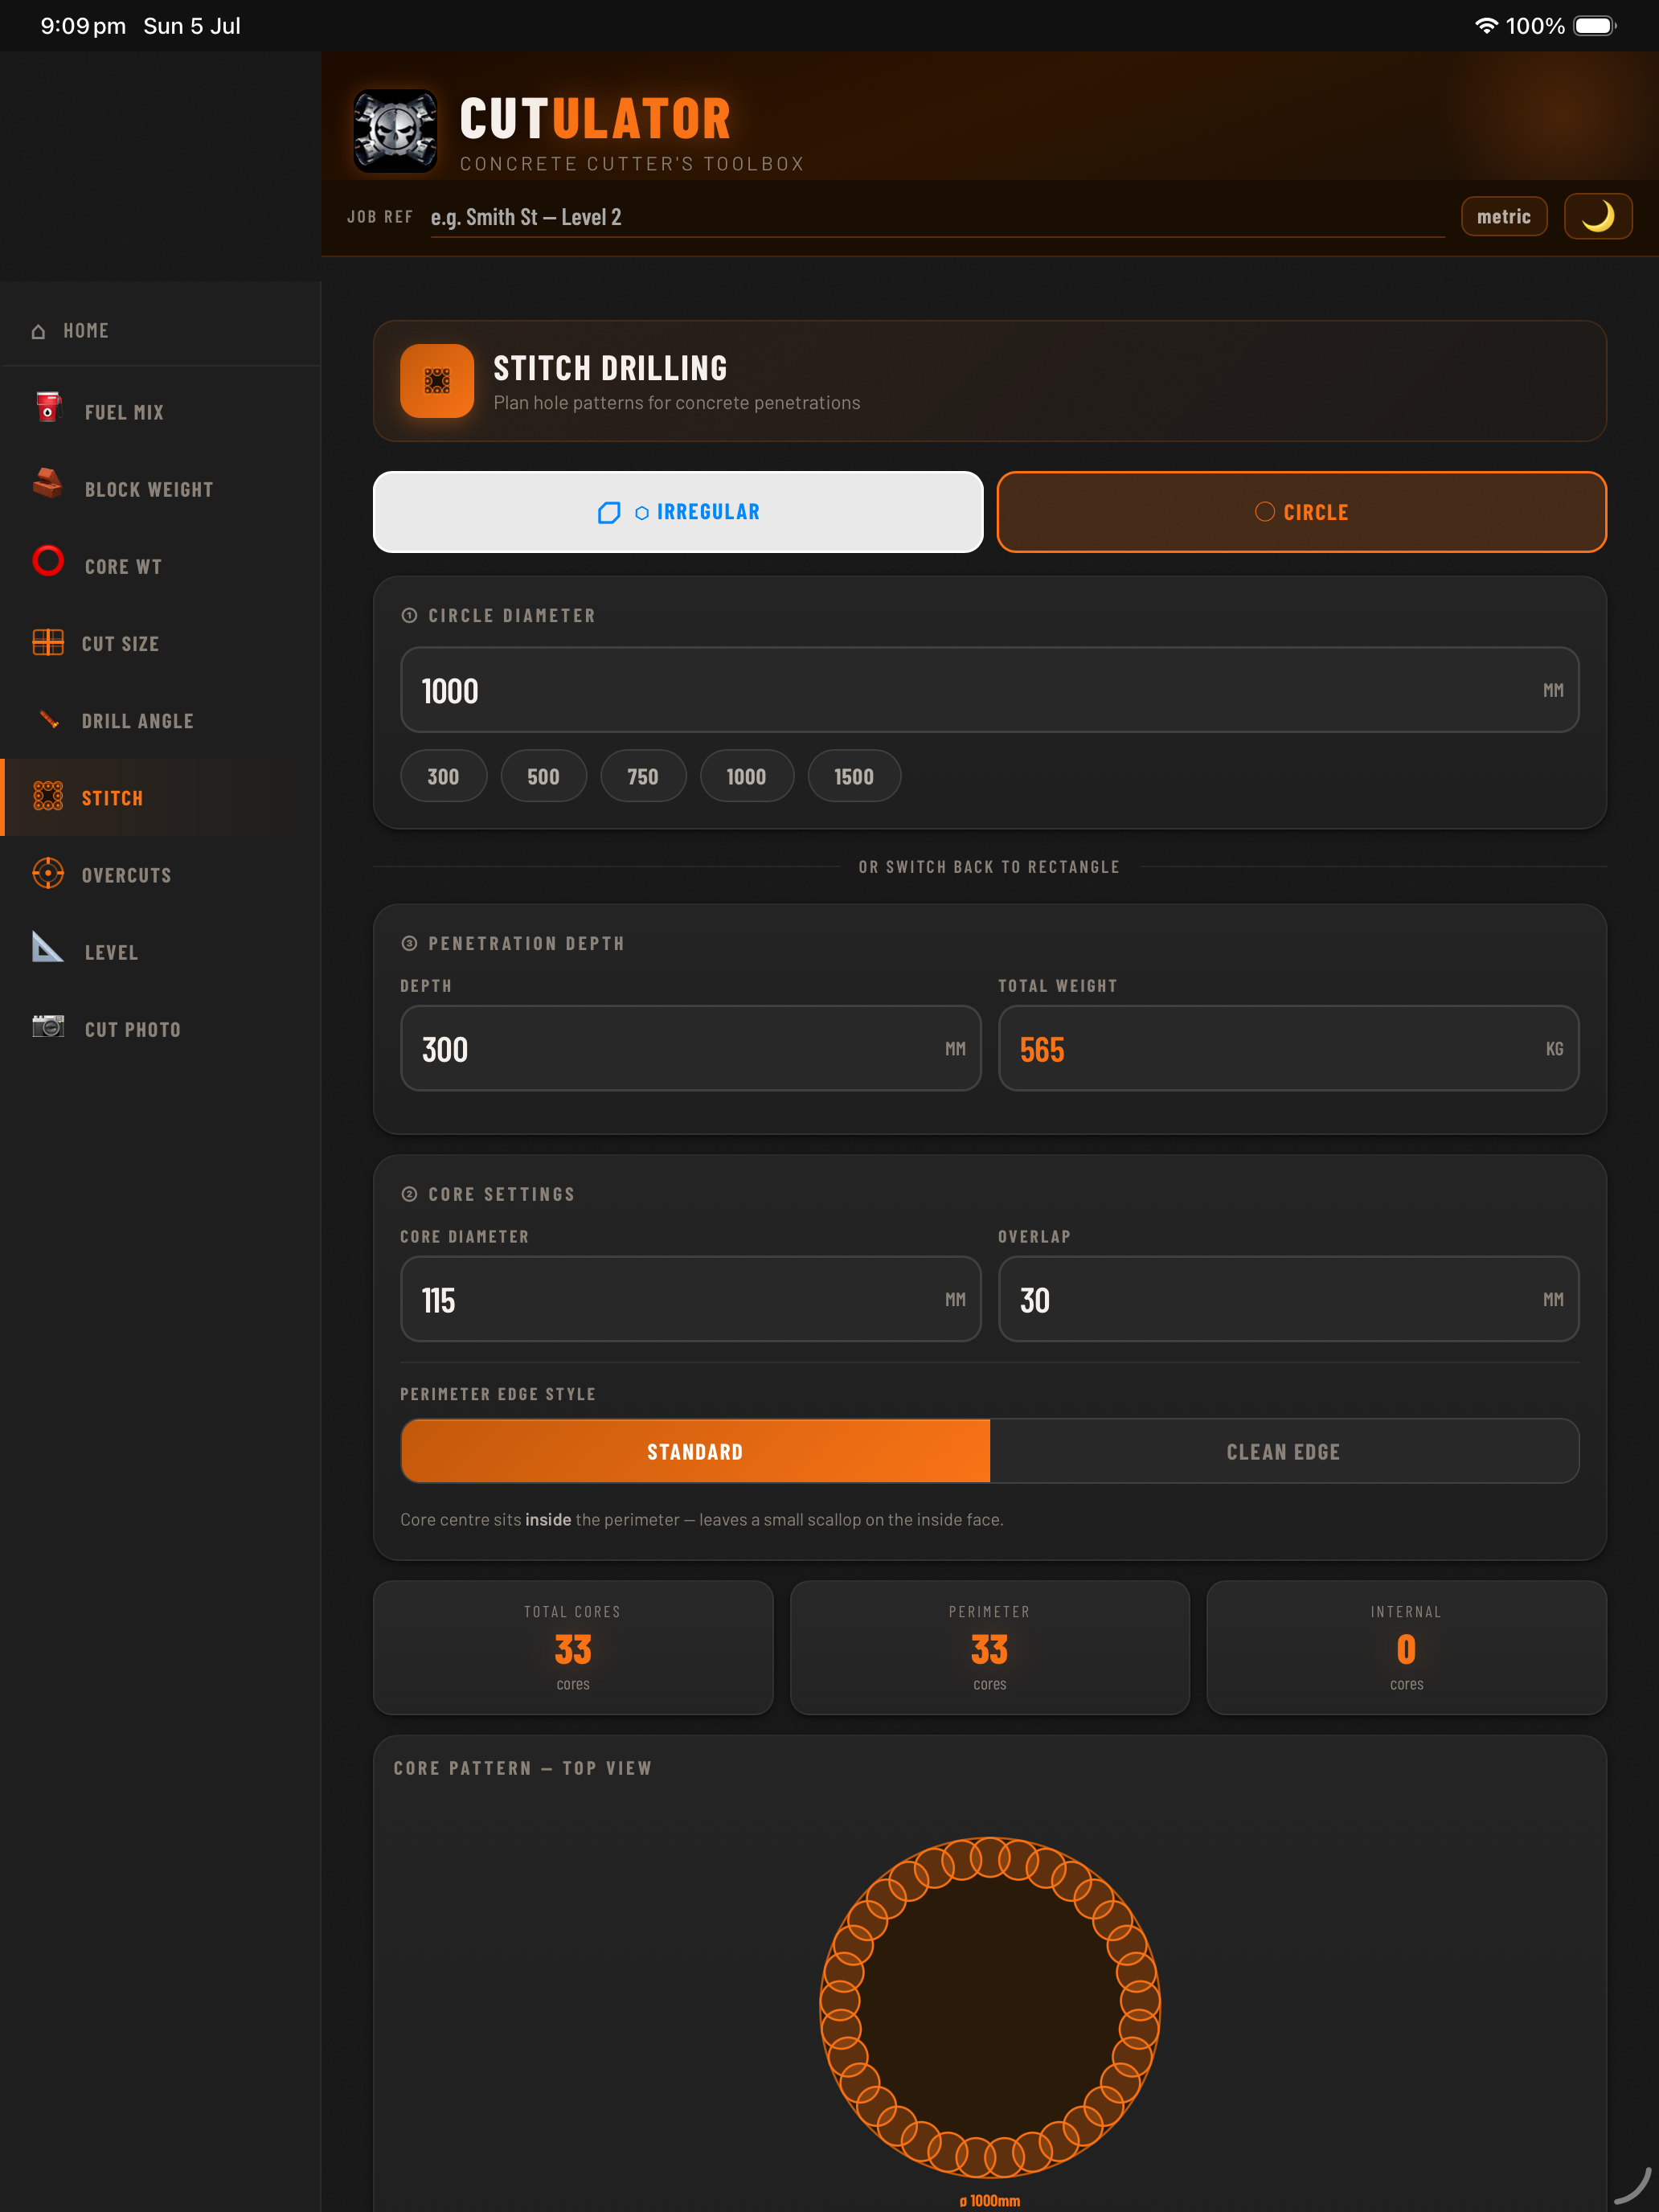Screen dimensions: 1659x2212
Task: Click the Internal 0 cores card
Action: click(1407, 1647)
